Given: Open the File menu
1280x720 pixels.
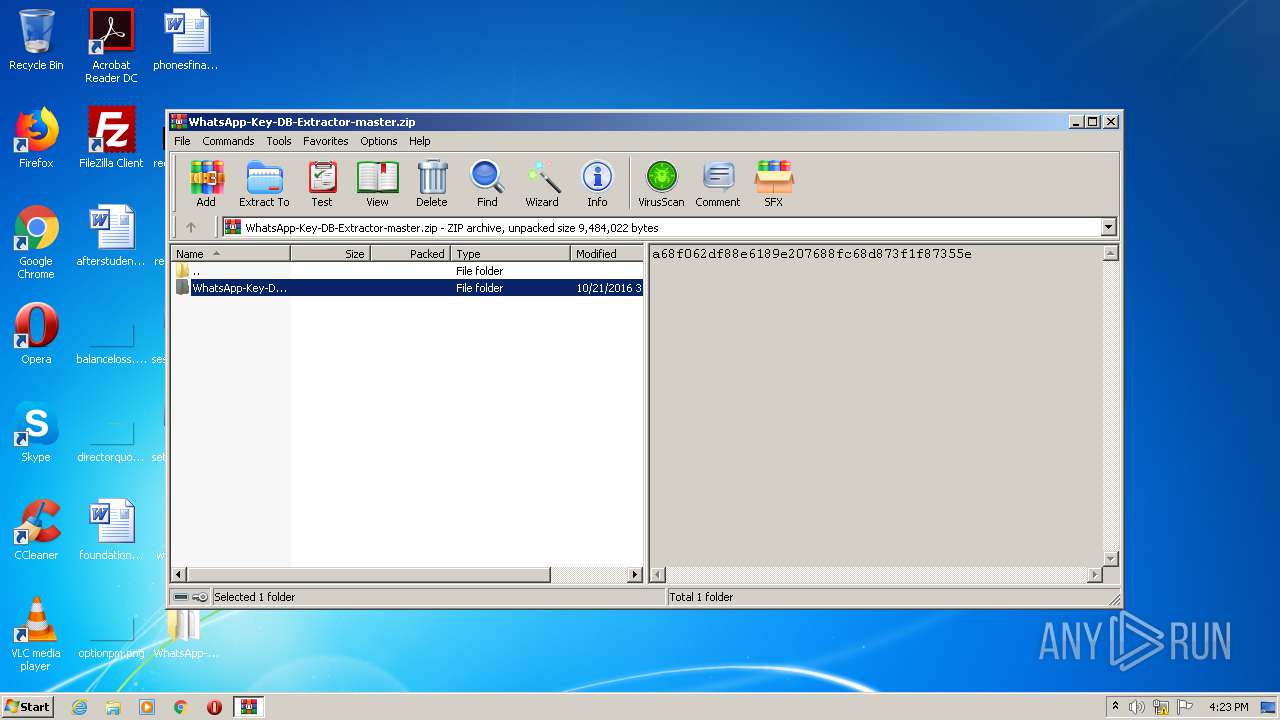Looking at the screenshot, I should click(x=182, y=141).
